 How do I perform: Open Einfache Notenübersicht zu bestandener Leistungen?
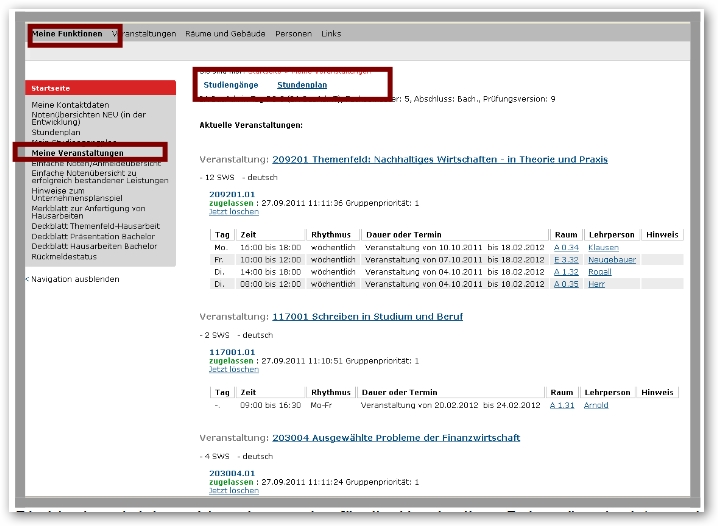coord(100,177)
